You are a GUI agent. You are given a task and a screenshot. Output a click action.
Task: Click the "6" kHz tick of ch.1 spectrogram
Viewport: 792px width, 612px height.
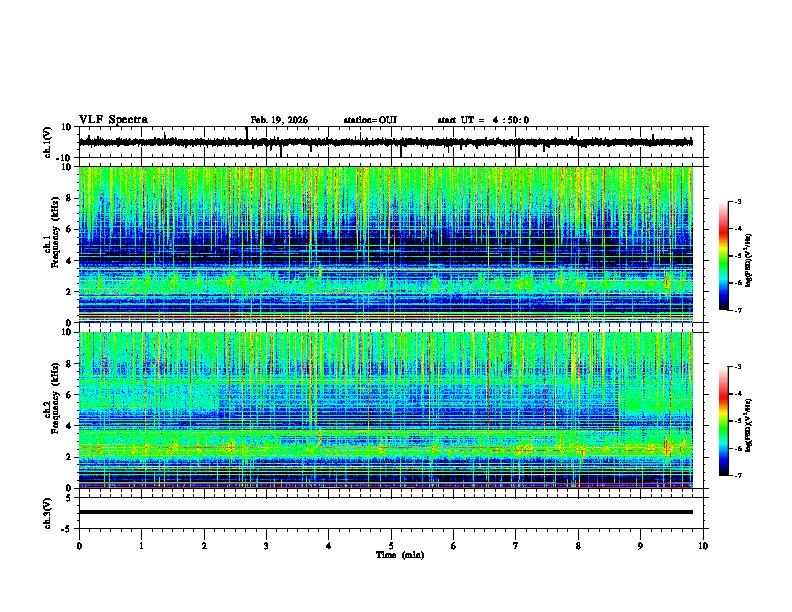click(69, 229)
